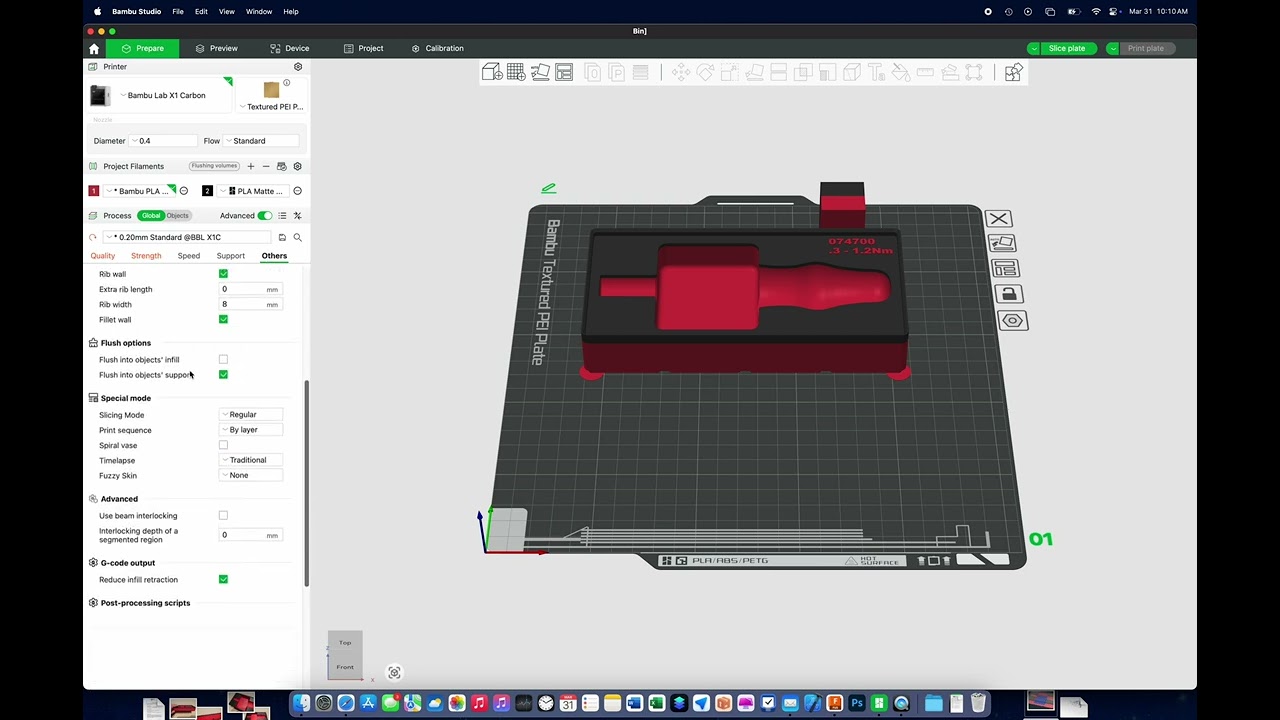The height and width of the screenshot is (720, 1280).
Task: Click the plate lock icon
Action: [x=1008, y=294]
